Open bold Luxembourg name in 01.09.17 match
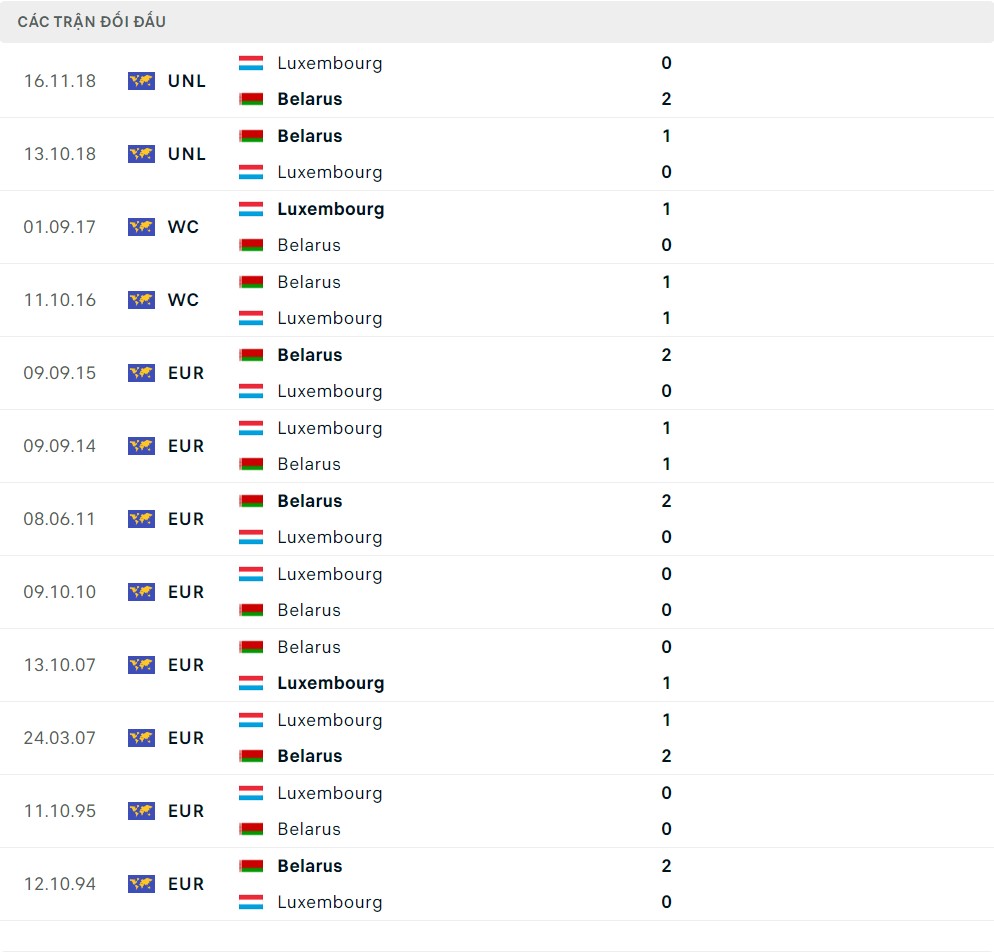 [x=331, y=209]
